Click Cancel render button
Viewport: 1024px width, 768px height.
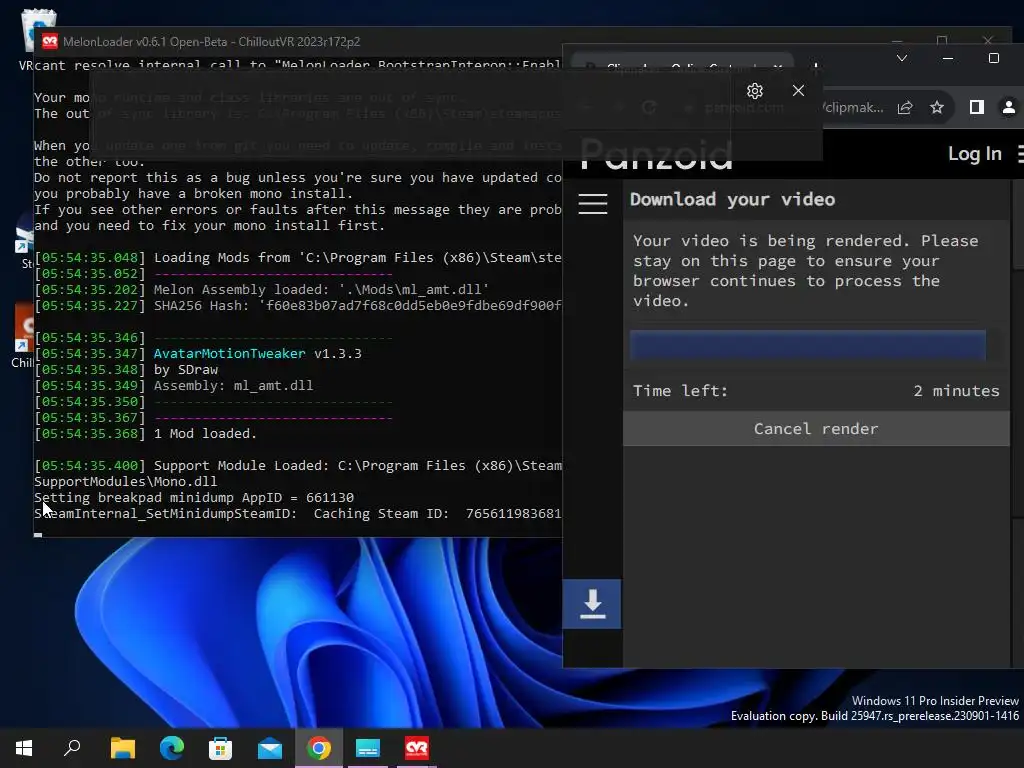(x=816, y=429)
